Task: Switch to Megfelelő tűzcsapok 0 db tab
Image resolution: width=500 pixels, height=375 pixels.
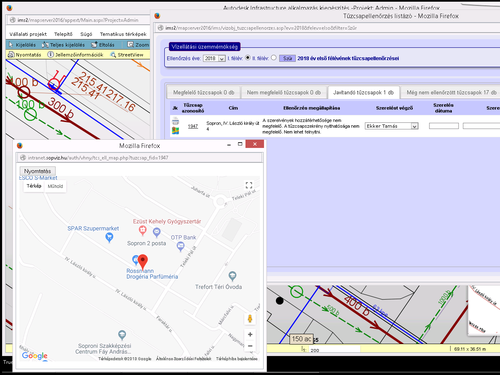Action: coord(203,92)
